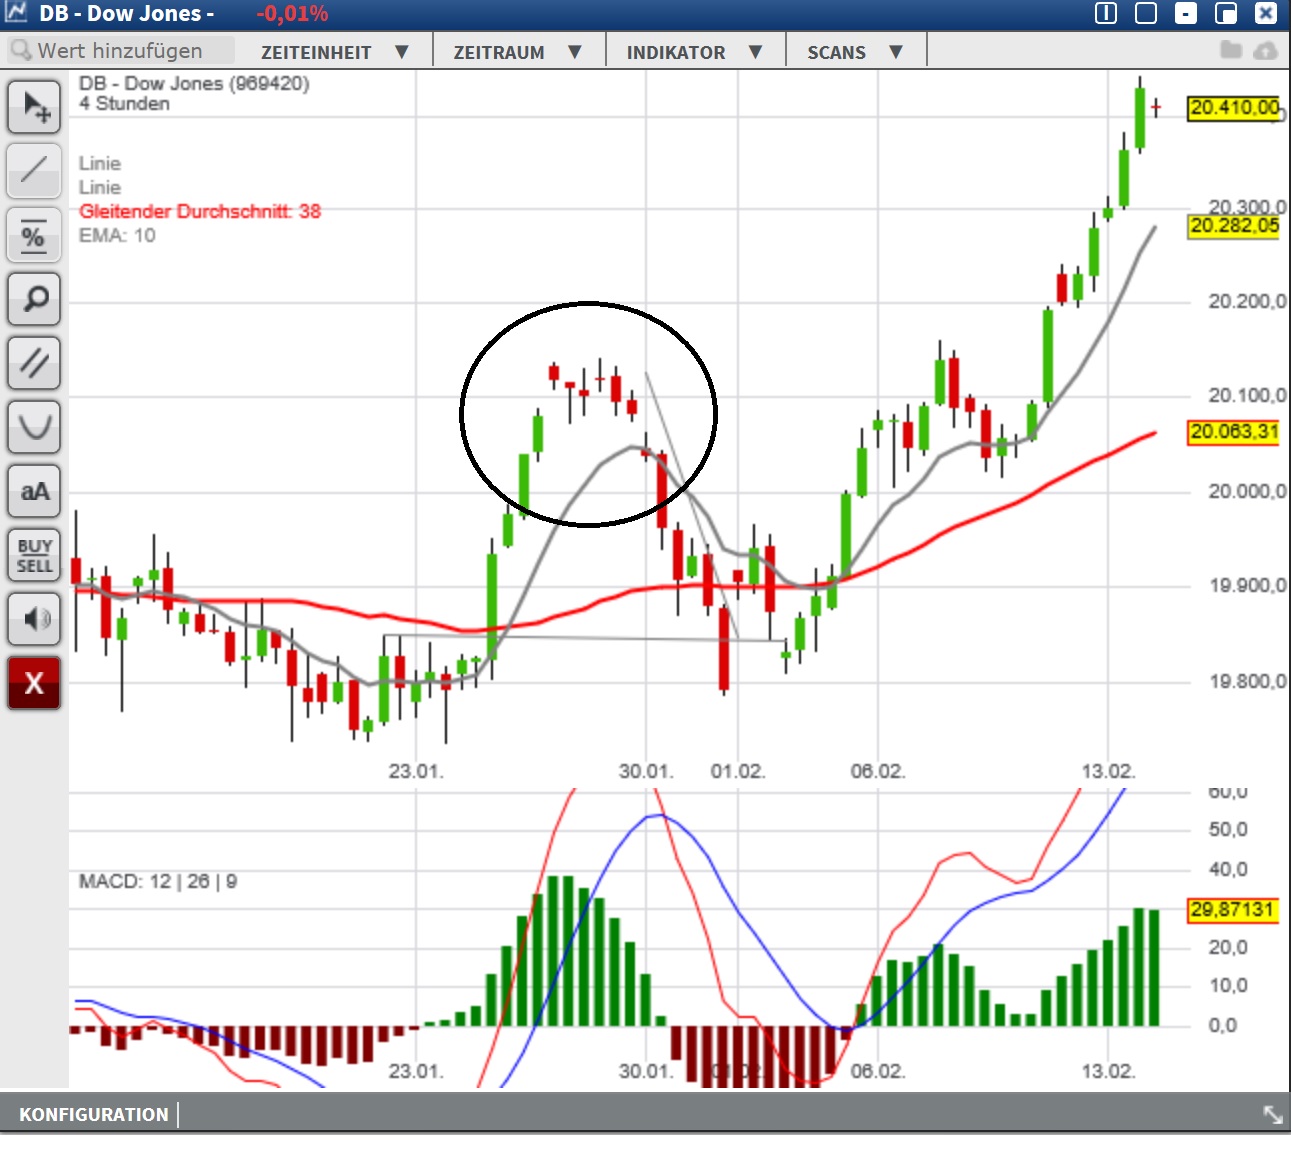Select the crosshair pointer tool
This screenshot has width=1291, height=1158.
pos(34,107)
